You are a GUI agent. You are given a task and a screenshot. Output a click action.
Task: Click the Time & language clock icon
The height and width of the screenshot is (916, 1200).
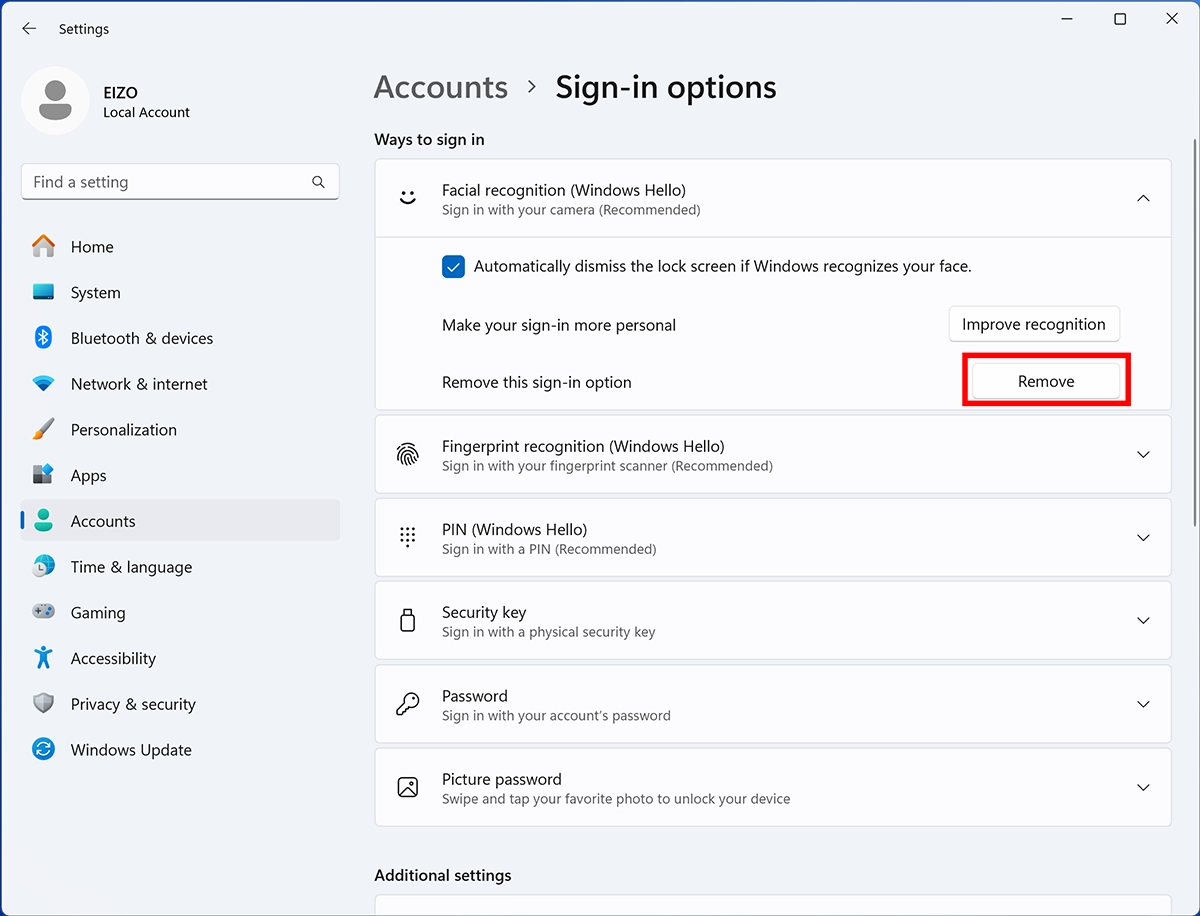43,567
